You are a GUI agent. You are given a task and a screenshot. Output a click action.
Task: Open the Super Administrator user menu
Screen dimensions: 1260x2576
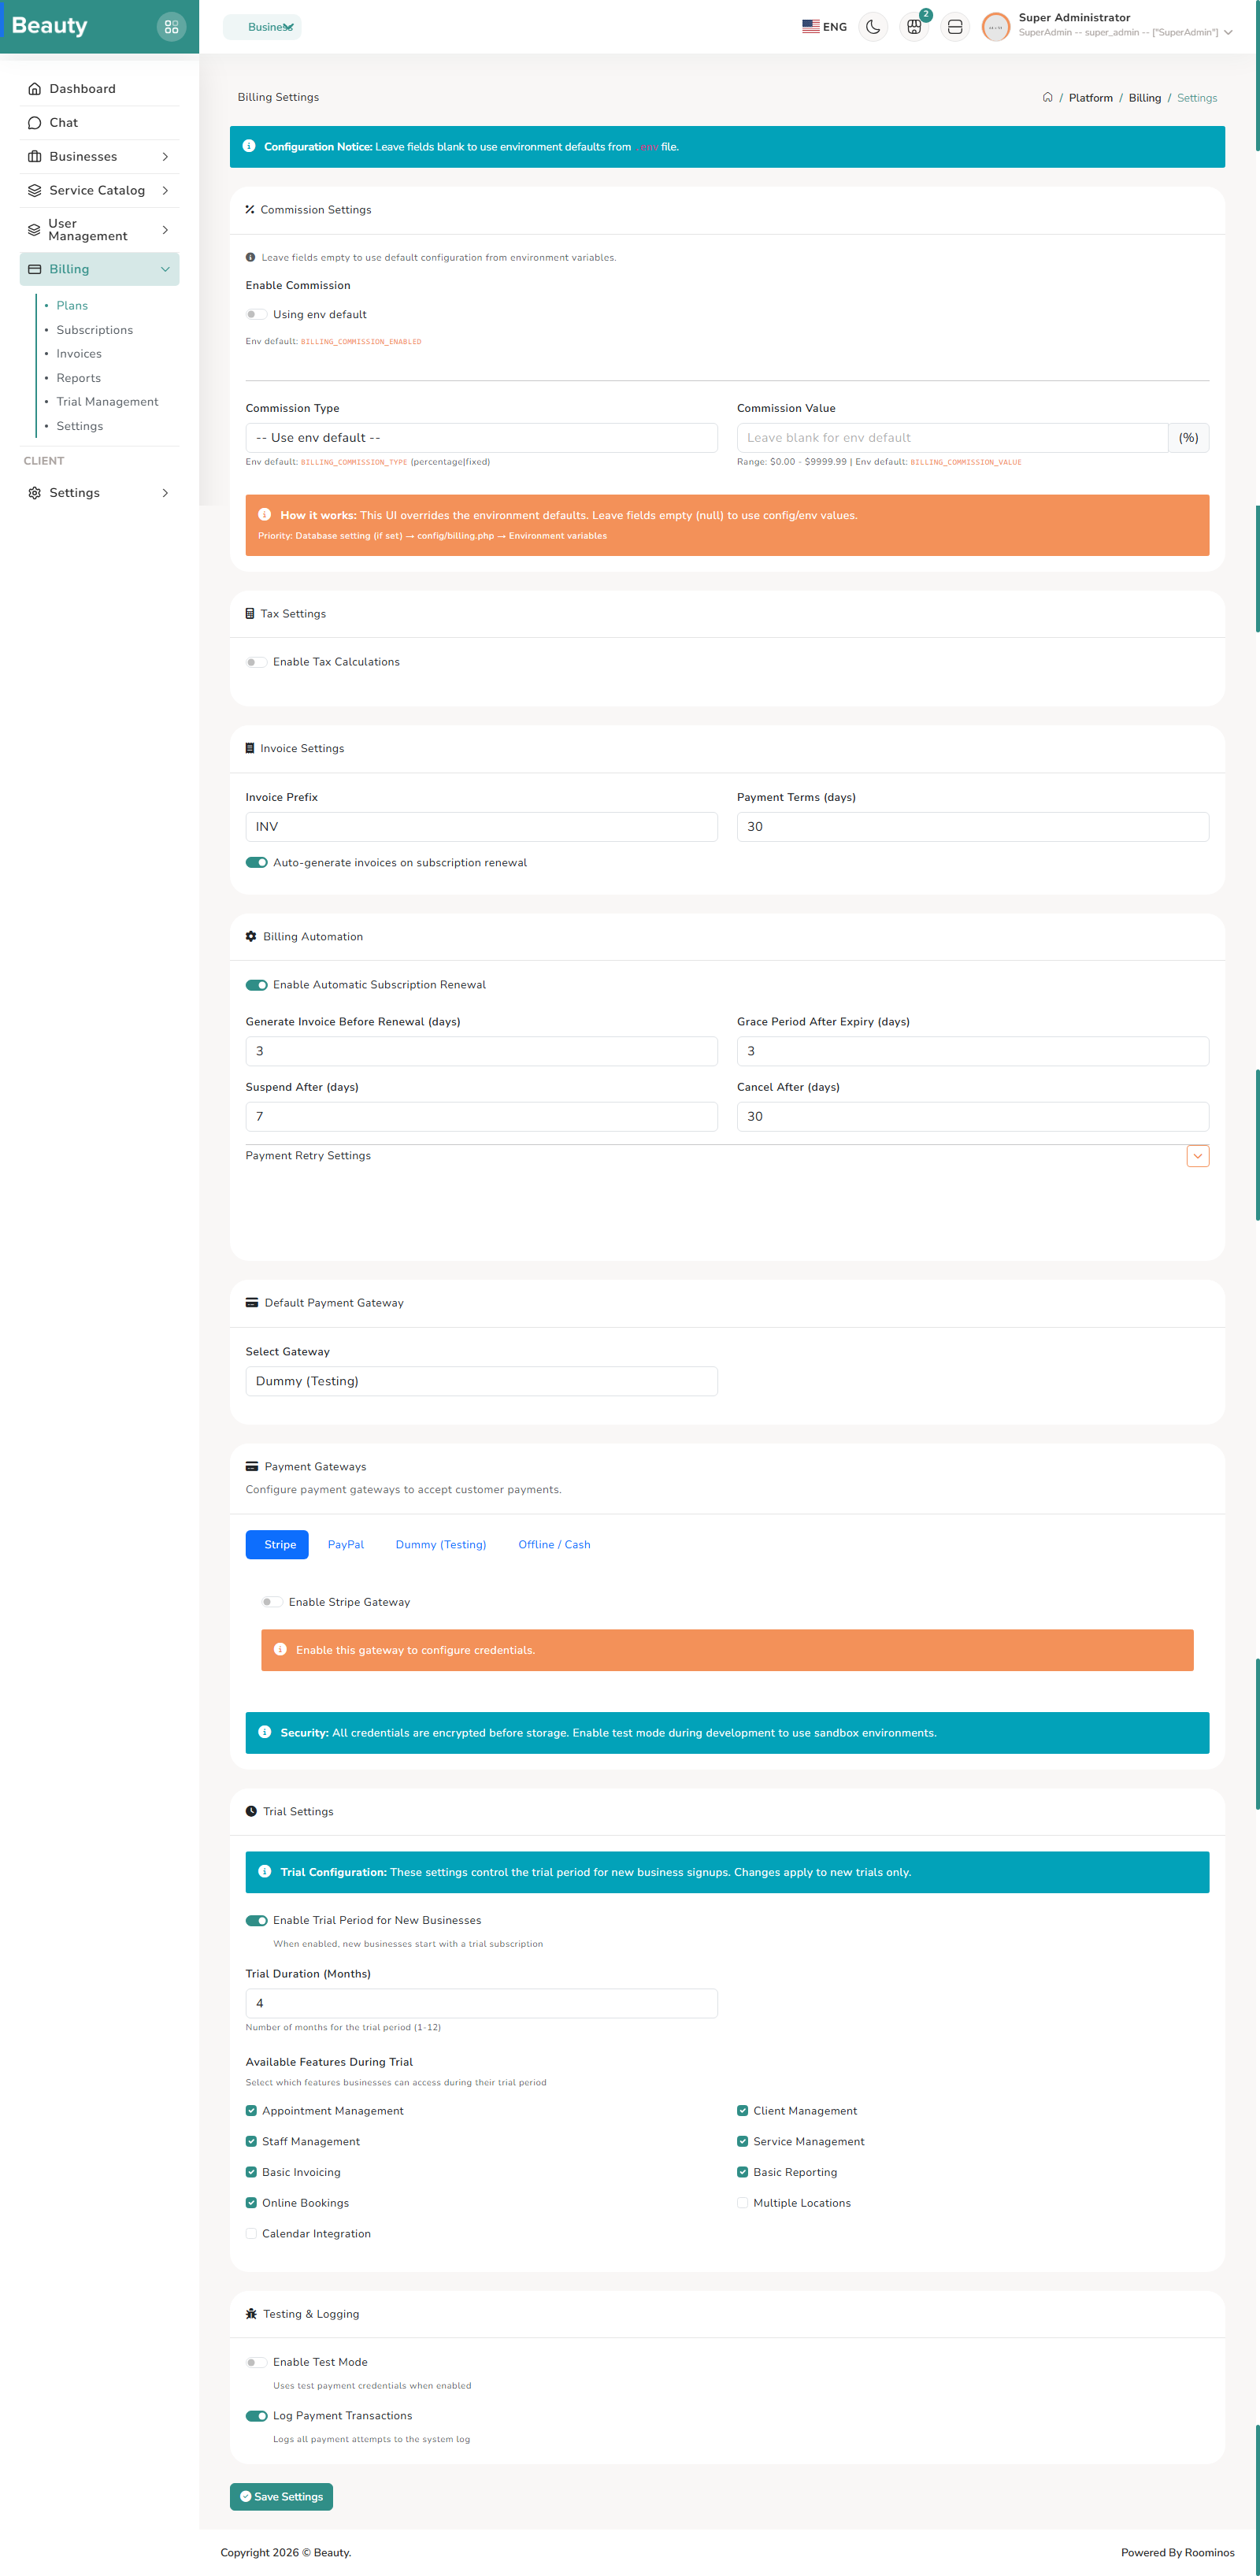1125,25
